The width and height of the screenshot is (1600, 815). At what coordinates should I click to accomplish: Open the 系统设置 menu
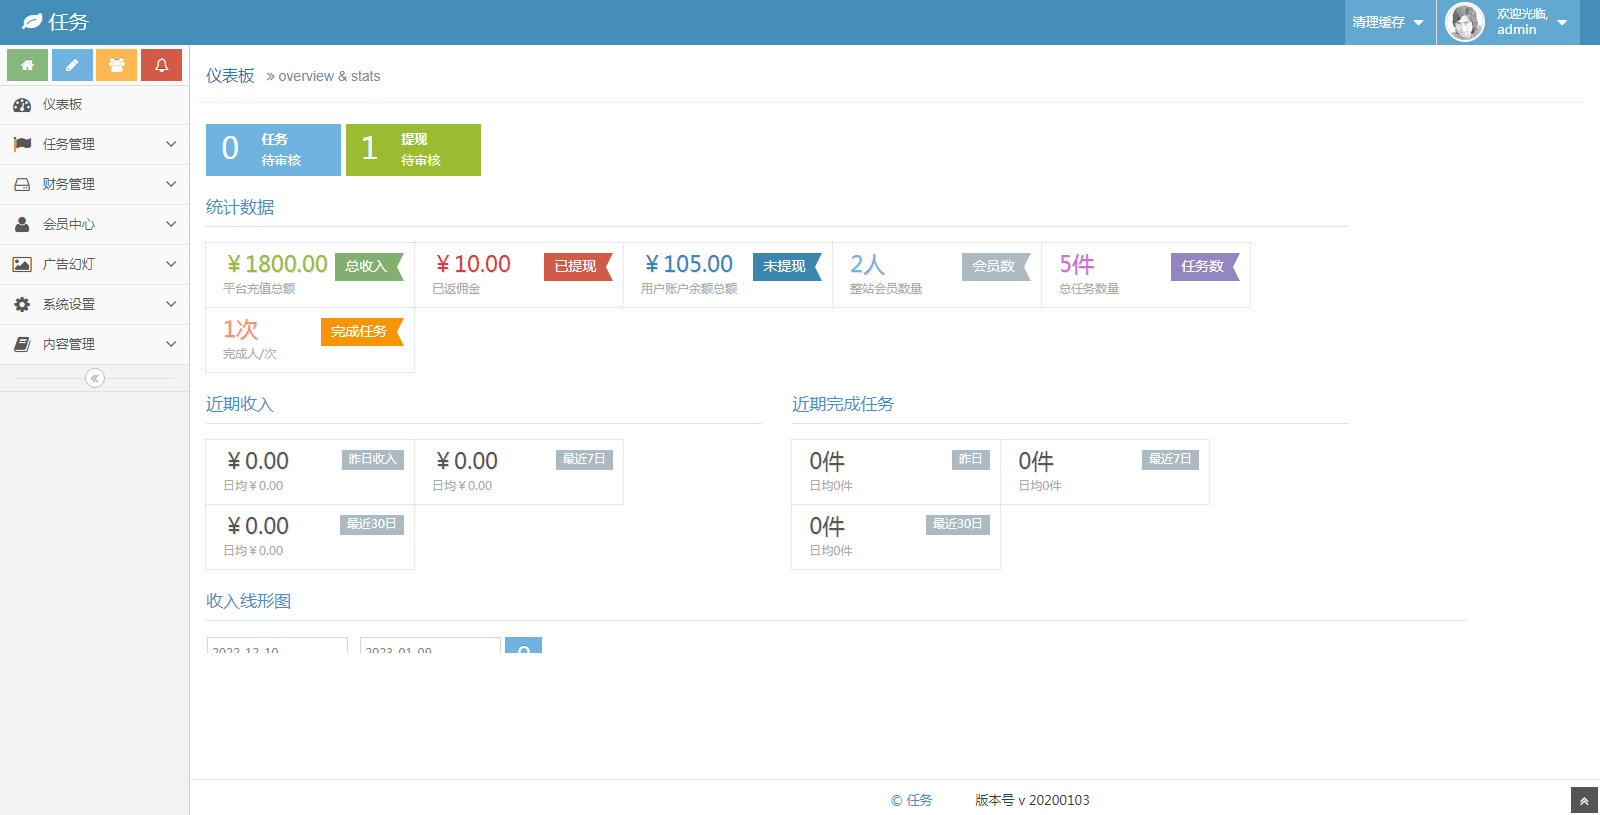(94, 304)
